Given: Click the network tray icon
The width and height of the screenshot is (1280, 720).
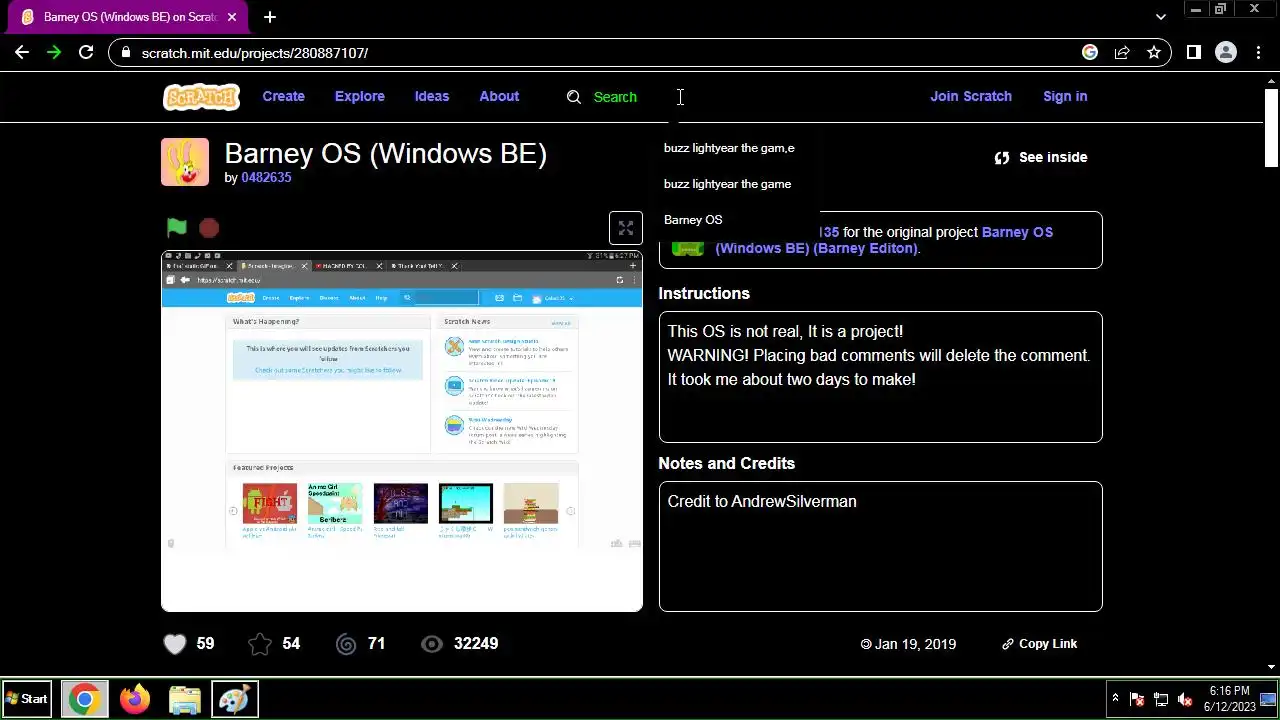Looking at the screenshot, I should 1161,699.
